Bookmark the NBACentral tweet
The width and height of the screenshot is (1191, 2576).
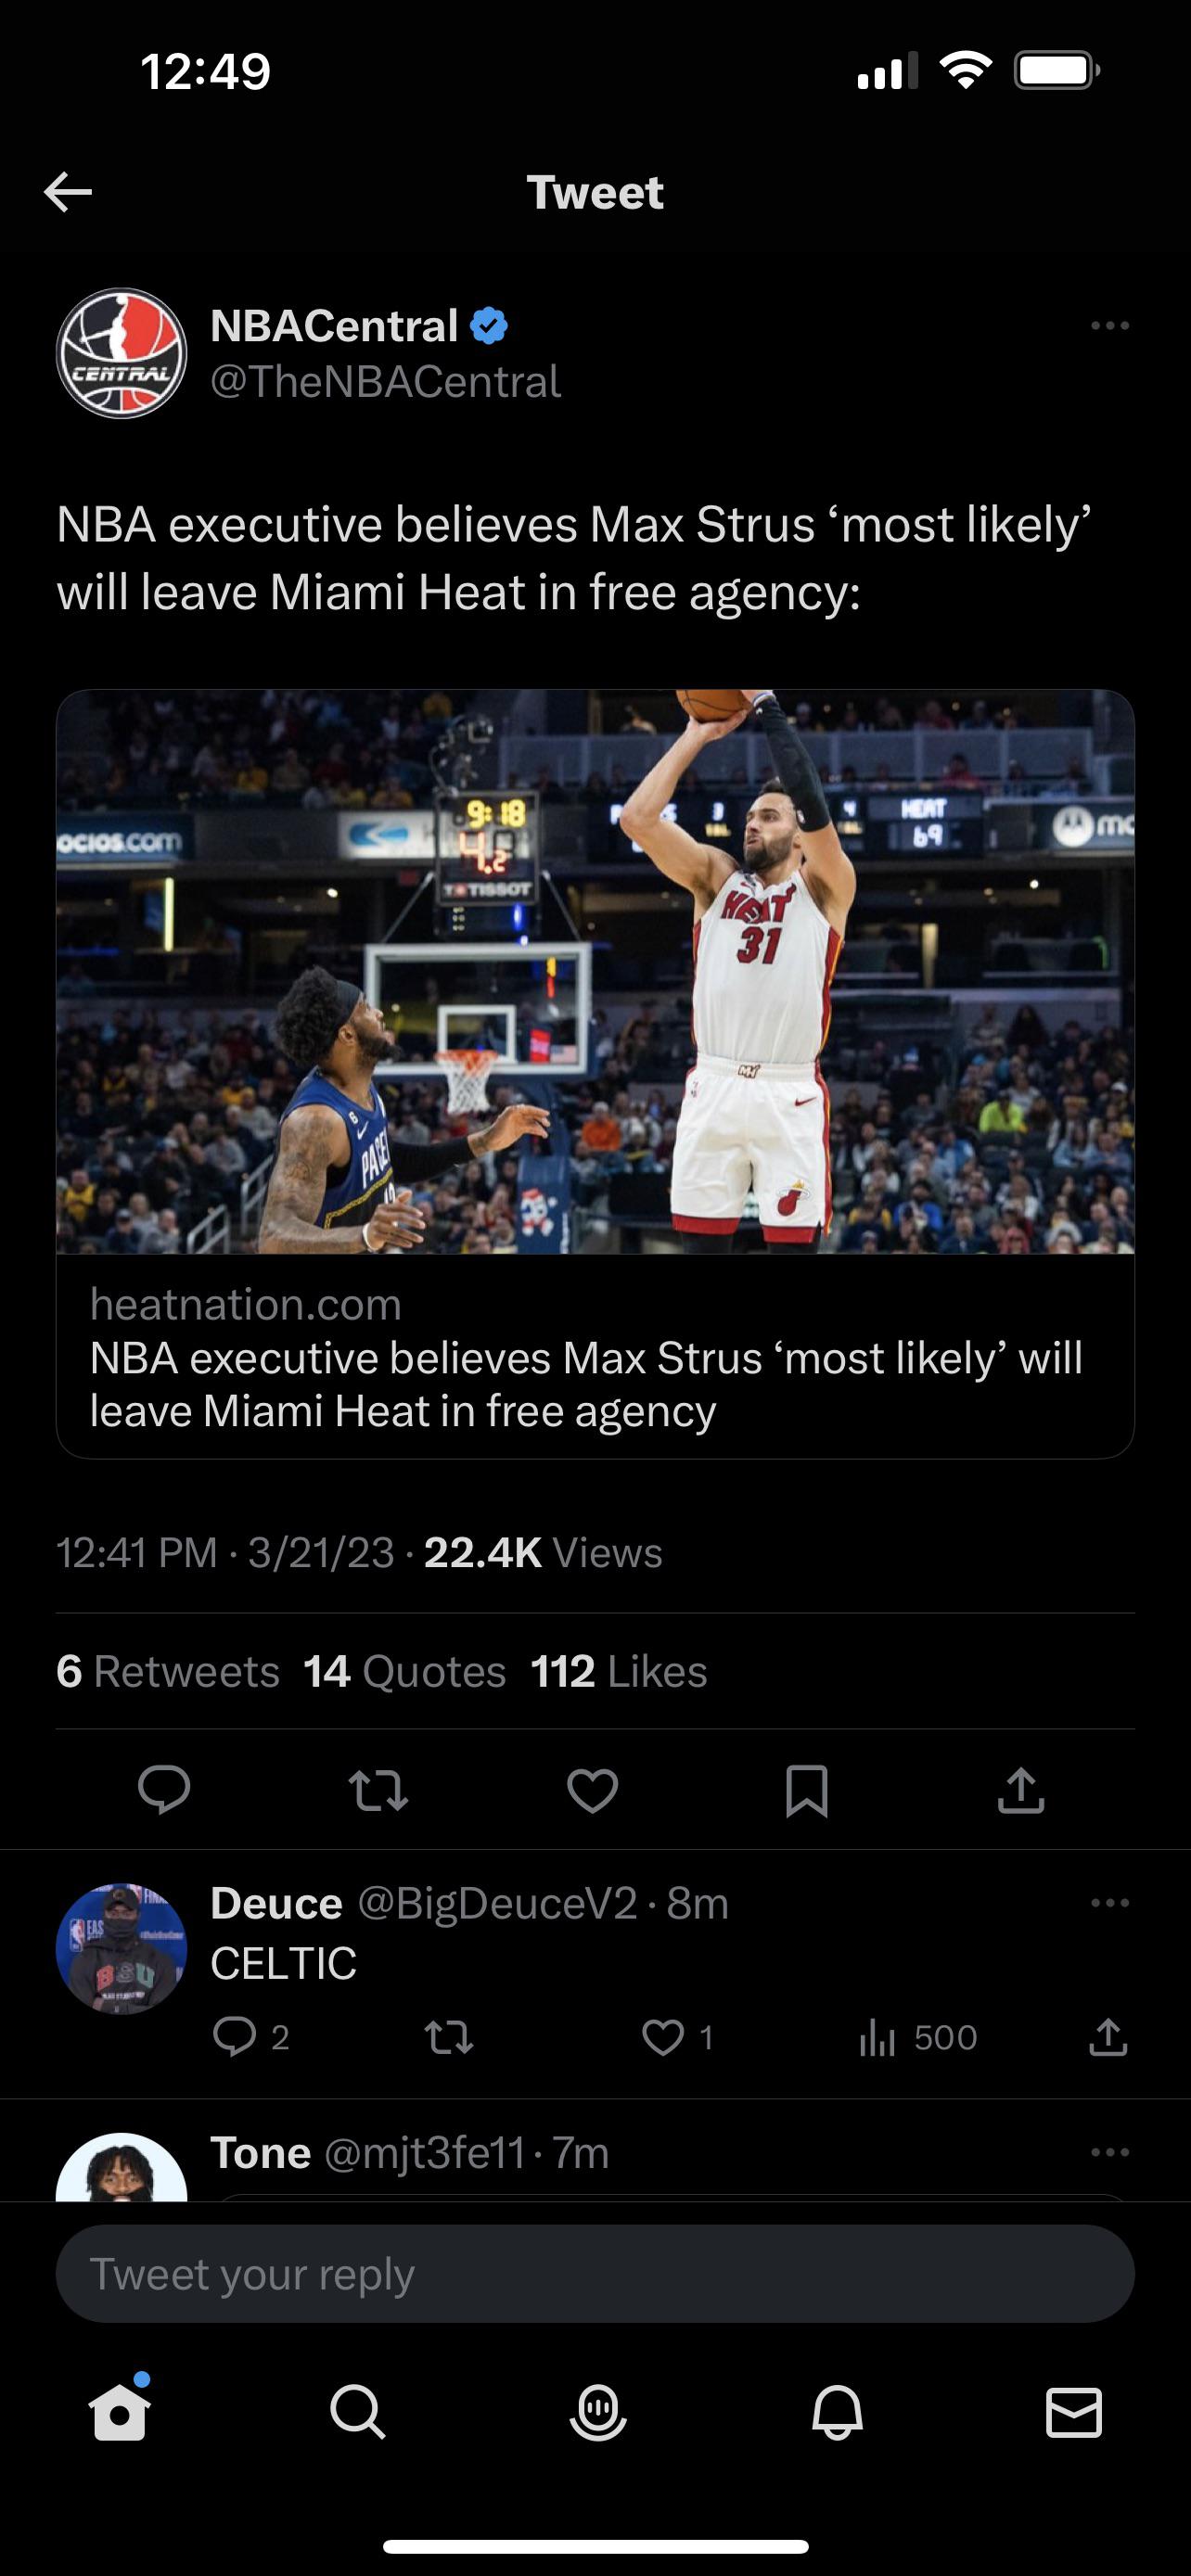click(x=806, y=1789)
